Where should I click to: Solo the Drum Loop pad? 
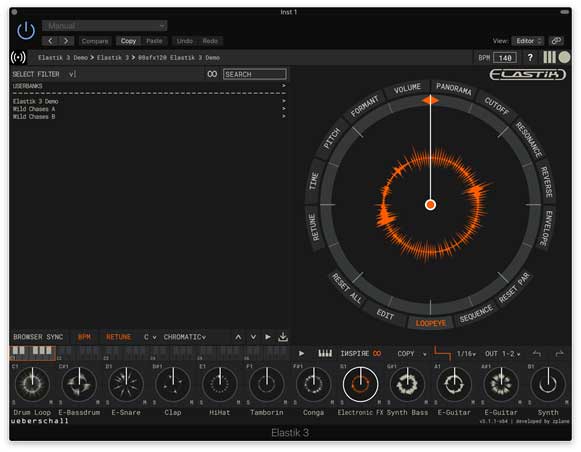click(x=14, y=402)
